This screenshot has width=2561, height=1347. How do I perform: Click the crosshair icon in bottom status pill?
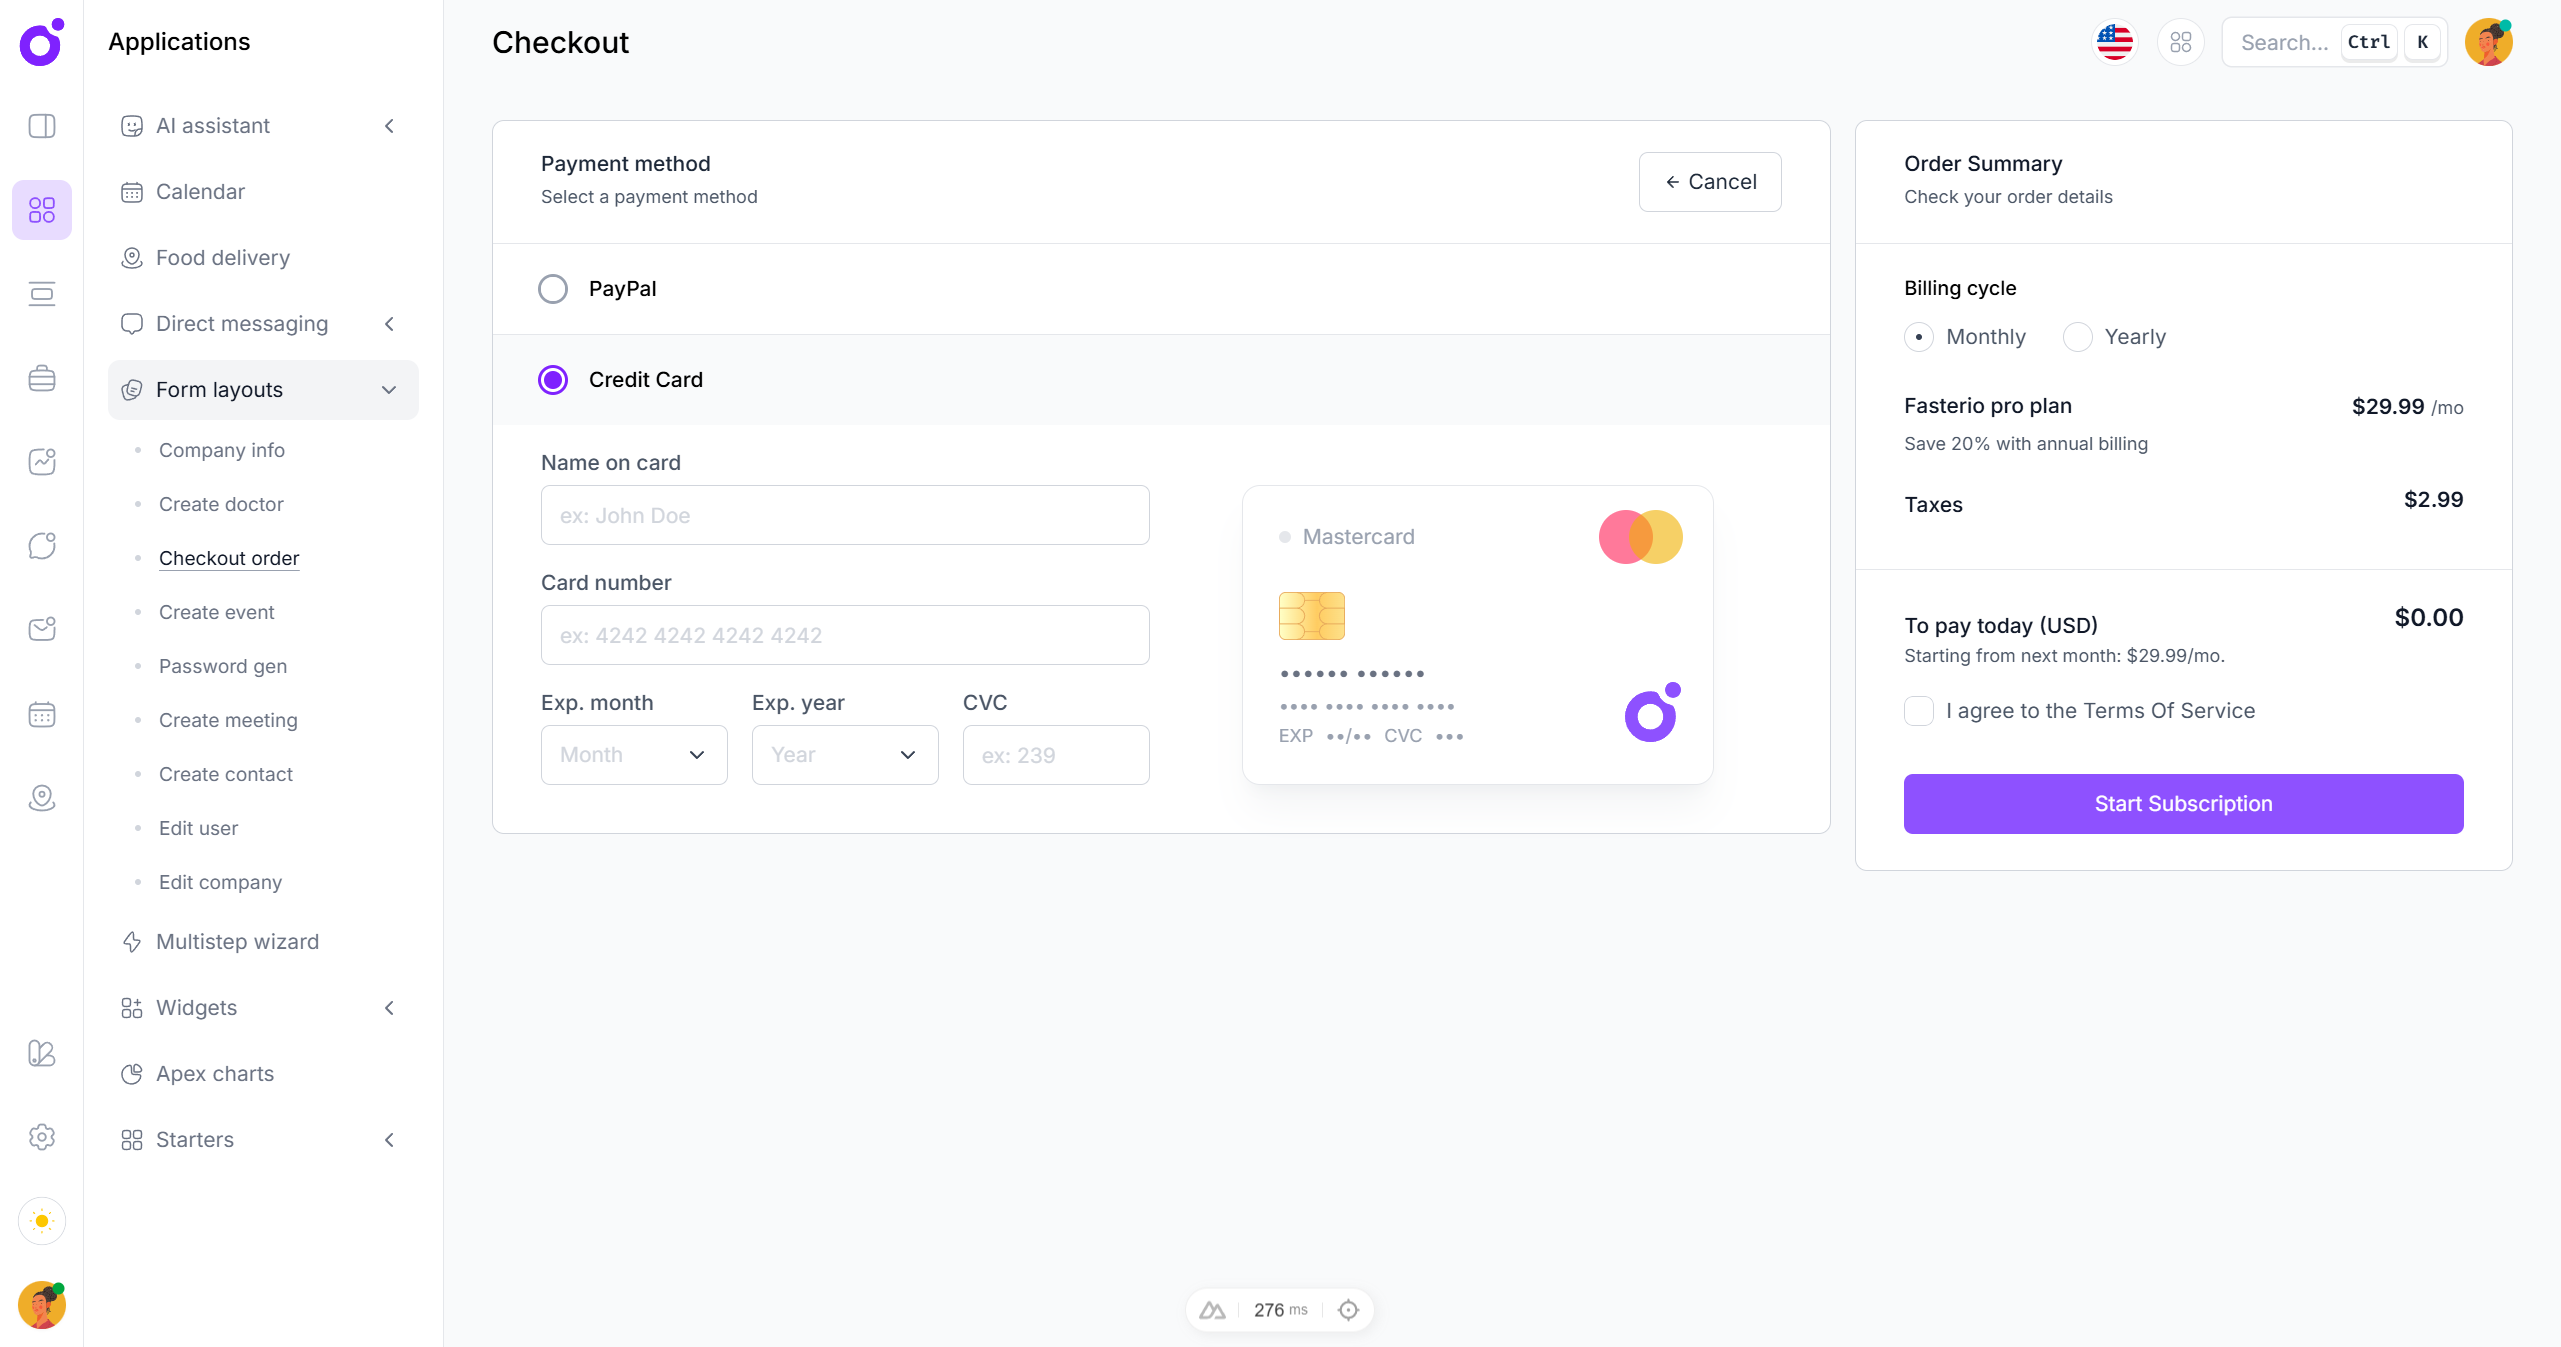click(1347, 1309)
